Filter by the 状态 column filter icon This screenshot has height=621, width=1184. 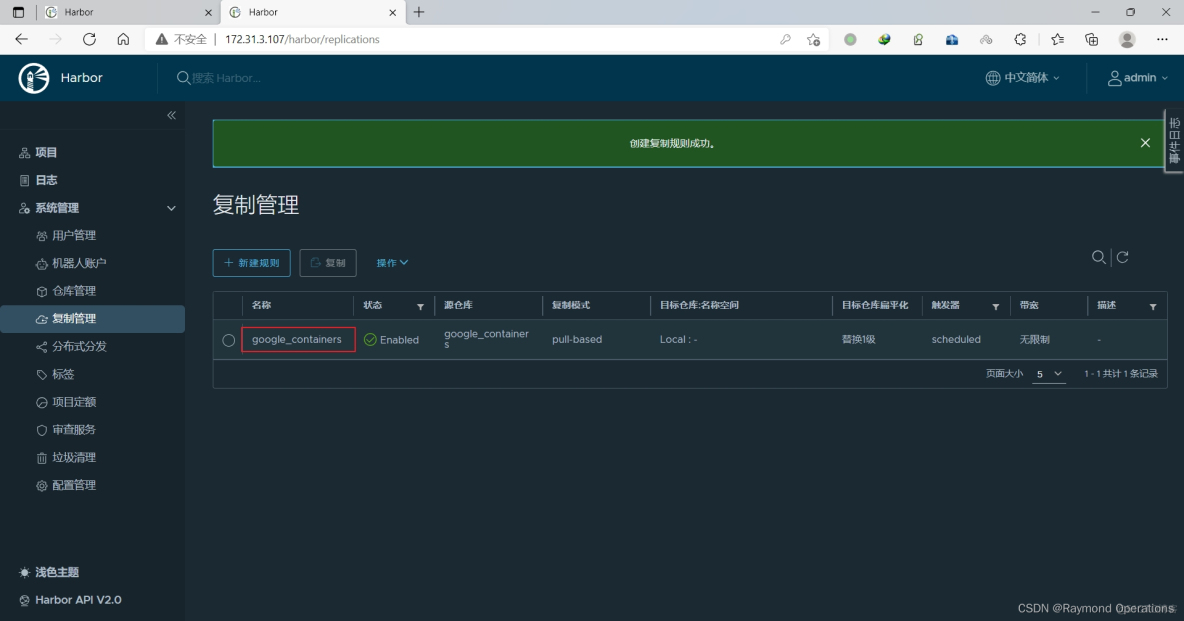pos(420,306)
